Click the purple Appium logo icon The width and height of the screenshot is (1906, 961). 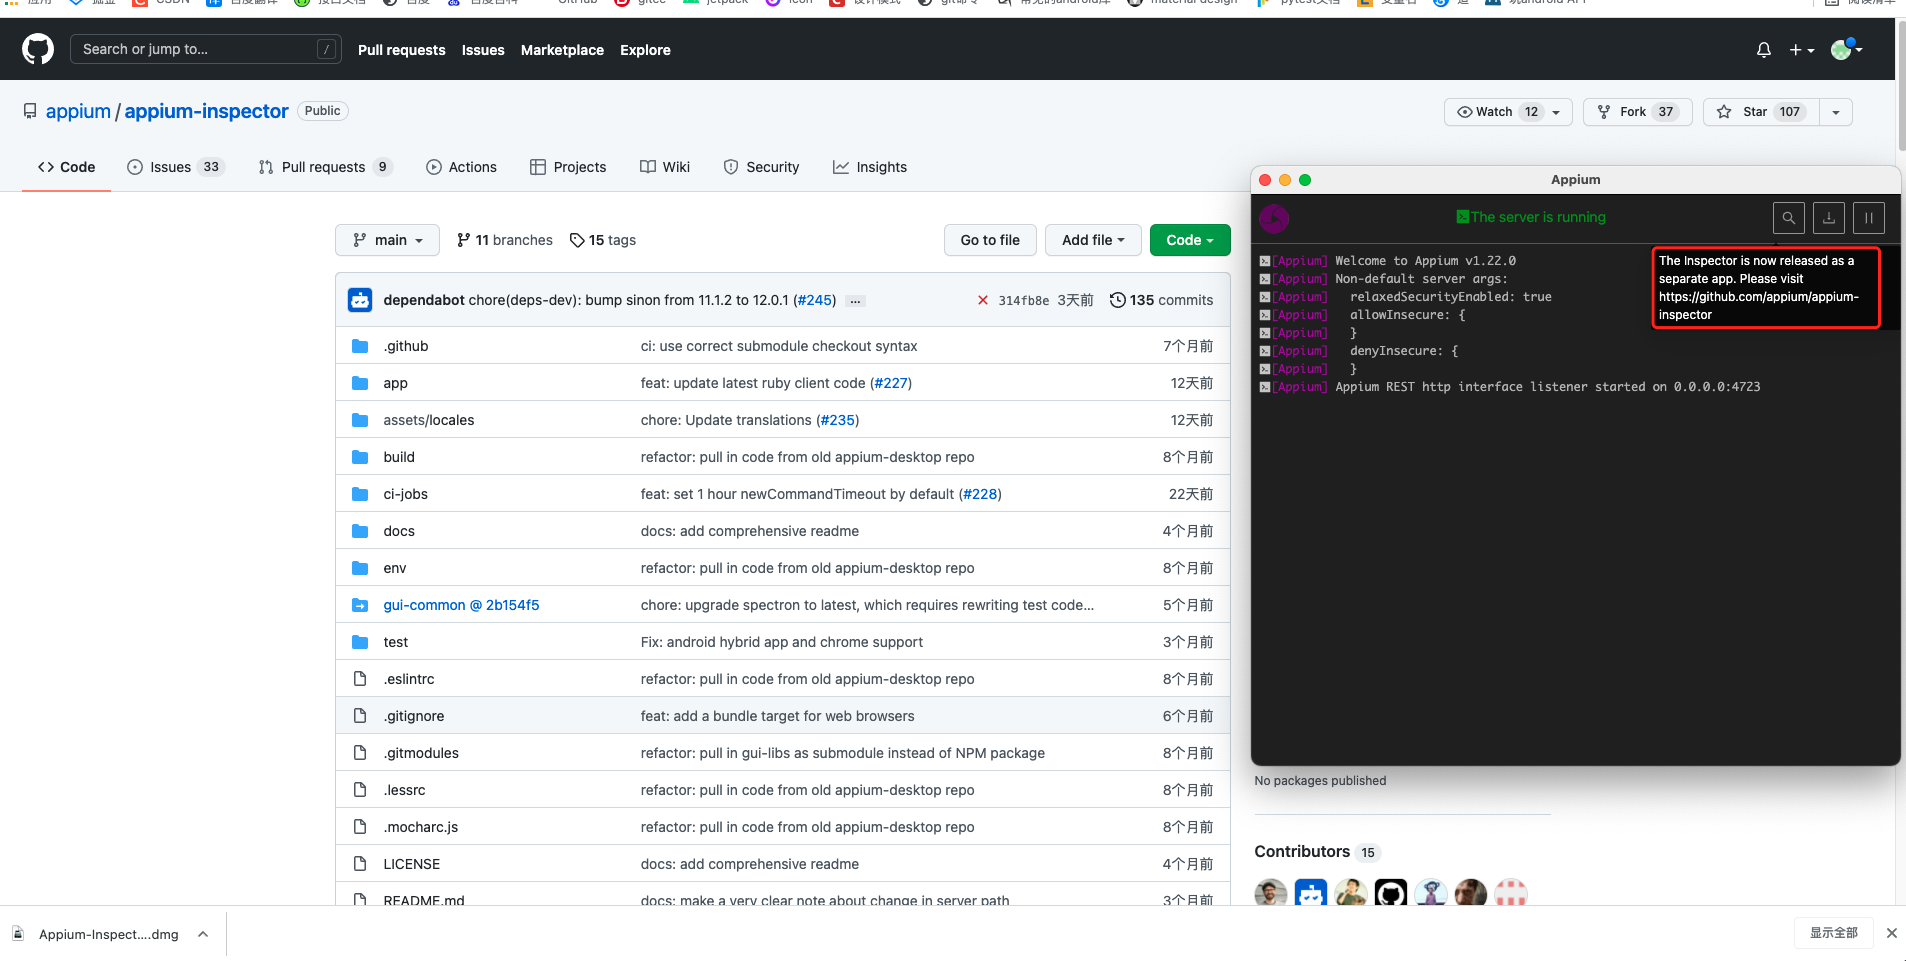click(x=1274, y=218)
